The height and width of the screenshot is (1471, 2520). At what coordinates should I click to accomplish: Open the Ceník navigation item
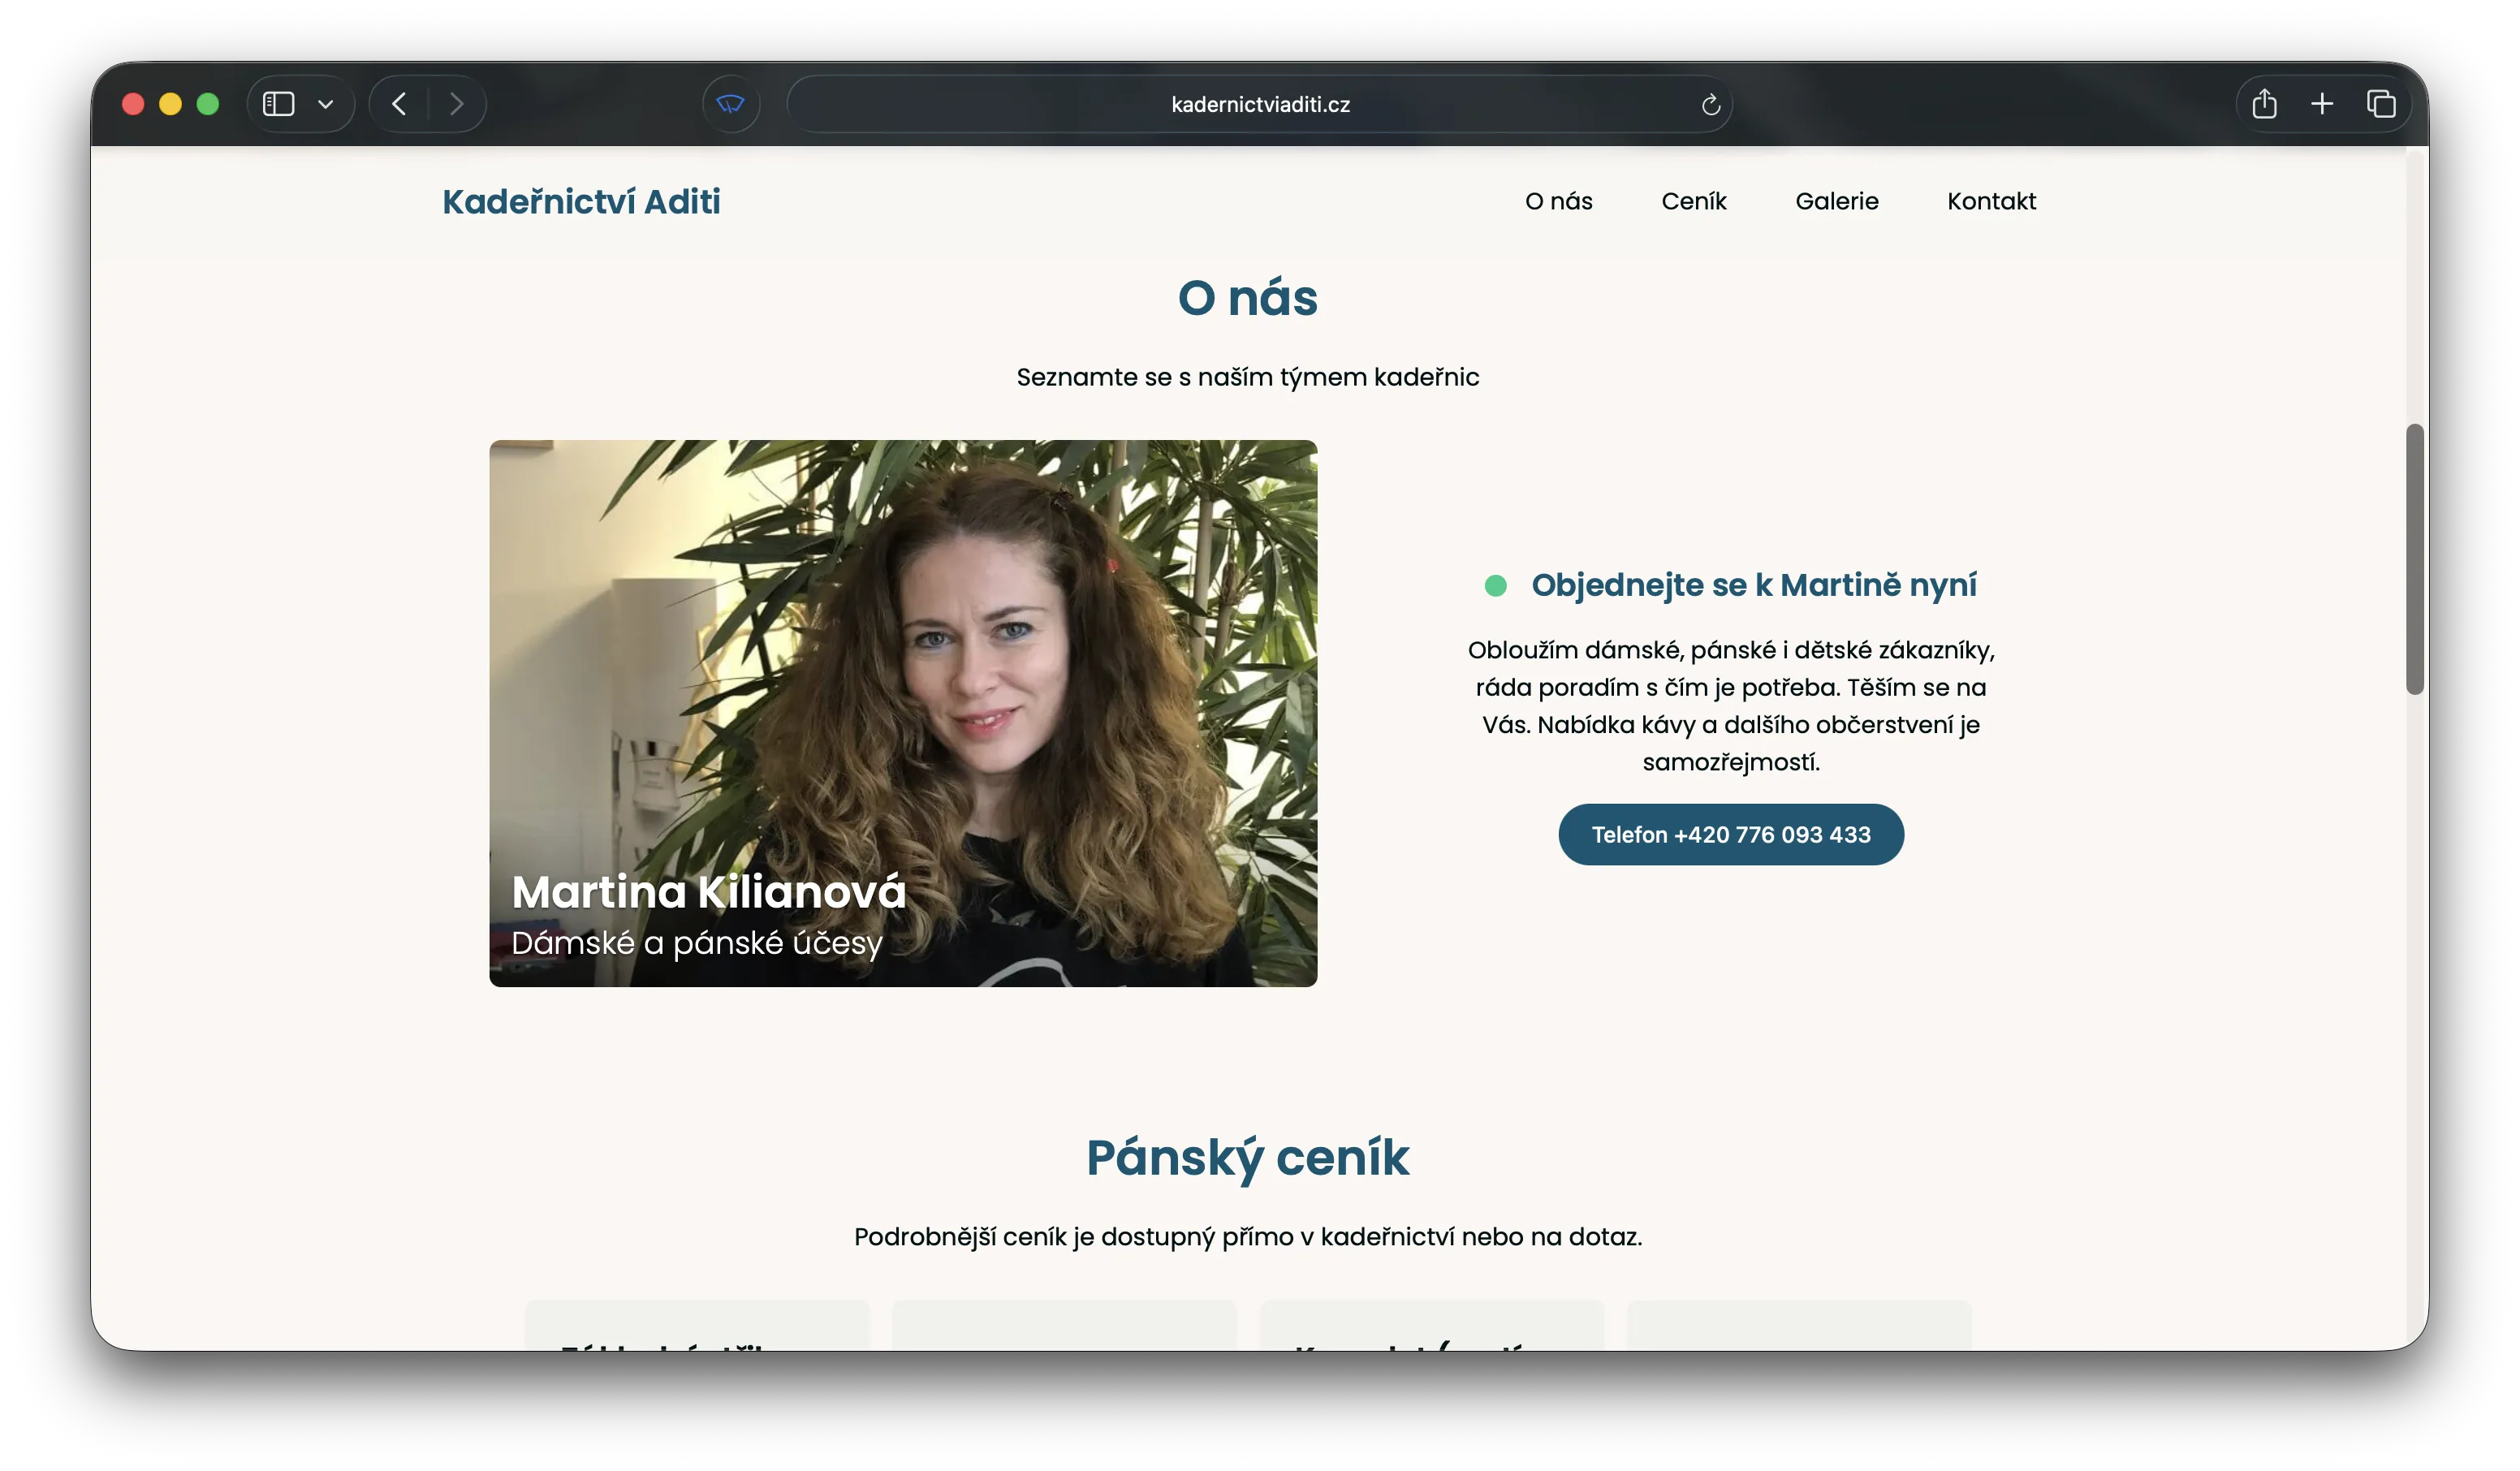tap(1693, 201)
